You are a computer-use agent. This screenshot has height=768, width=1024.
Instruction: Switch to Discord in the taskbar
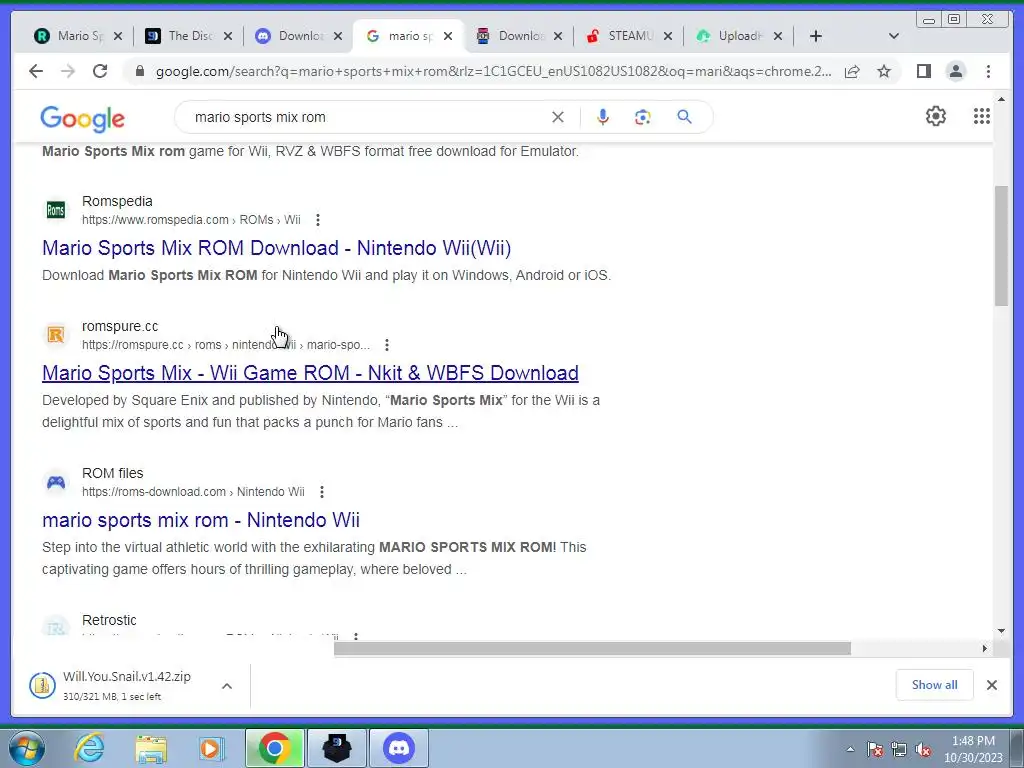(x=399, y=748)
